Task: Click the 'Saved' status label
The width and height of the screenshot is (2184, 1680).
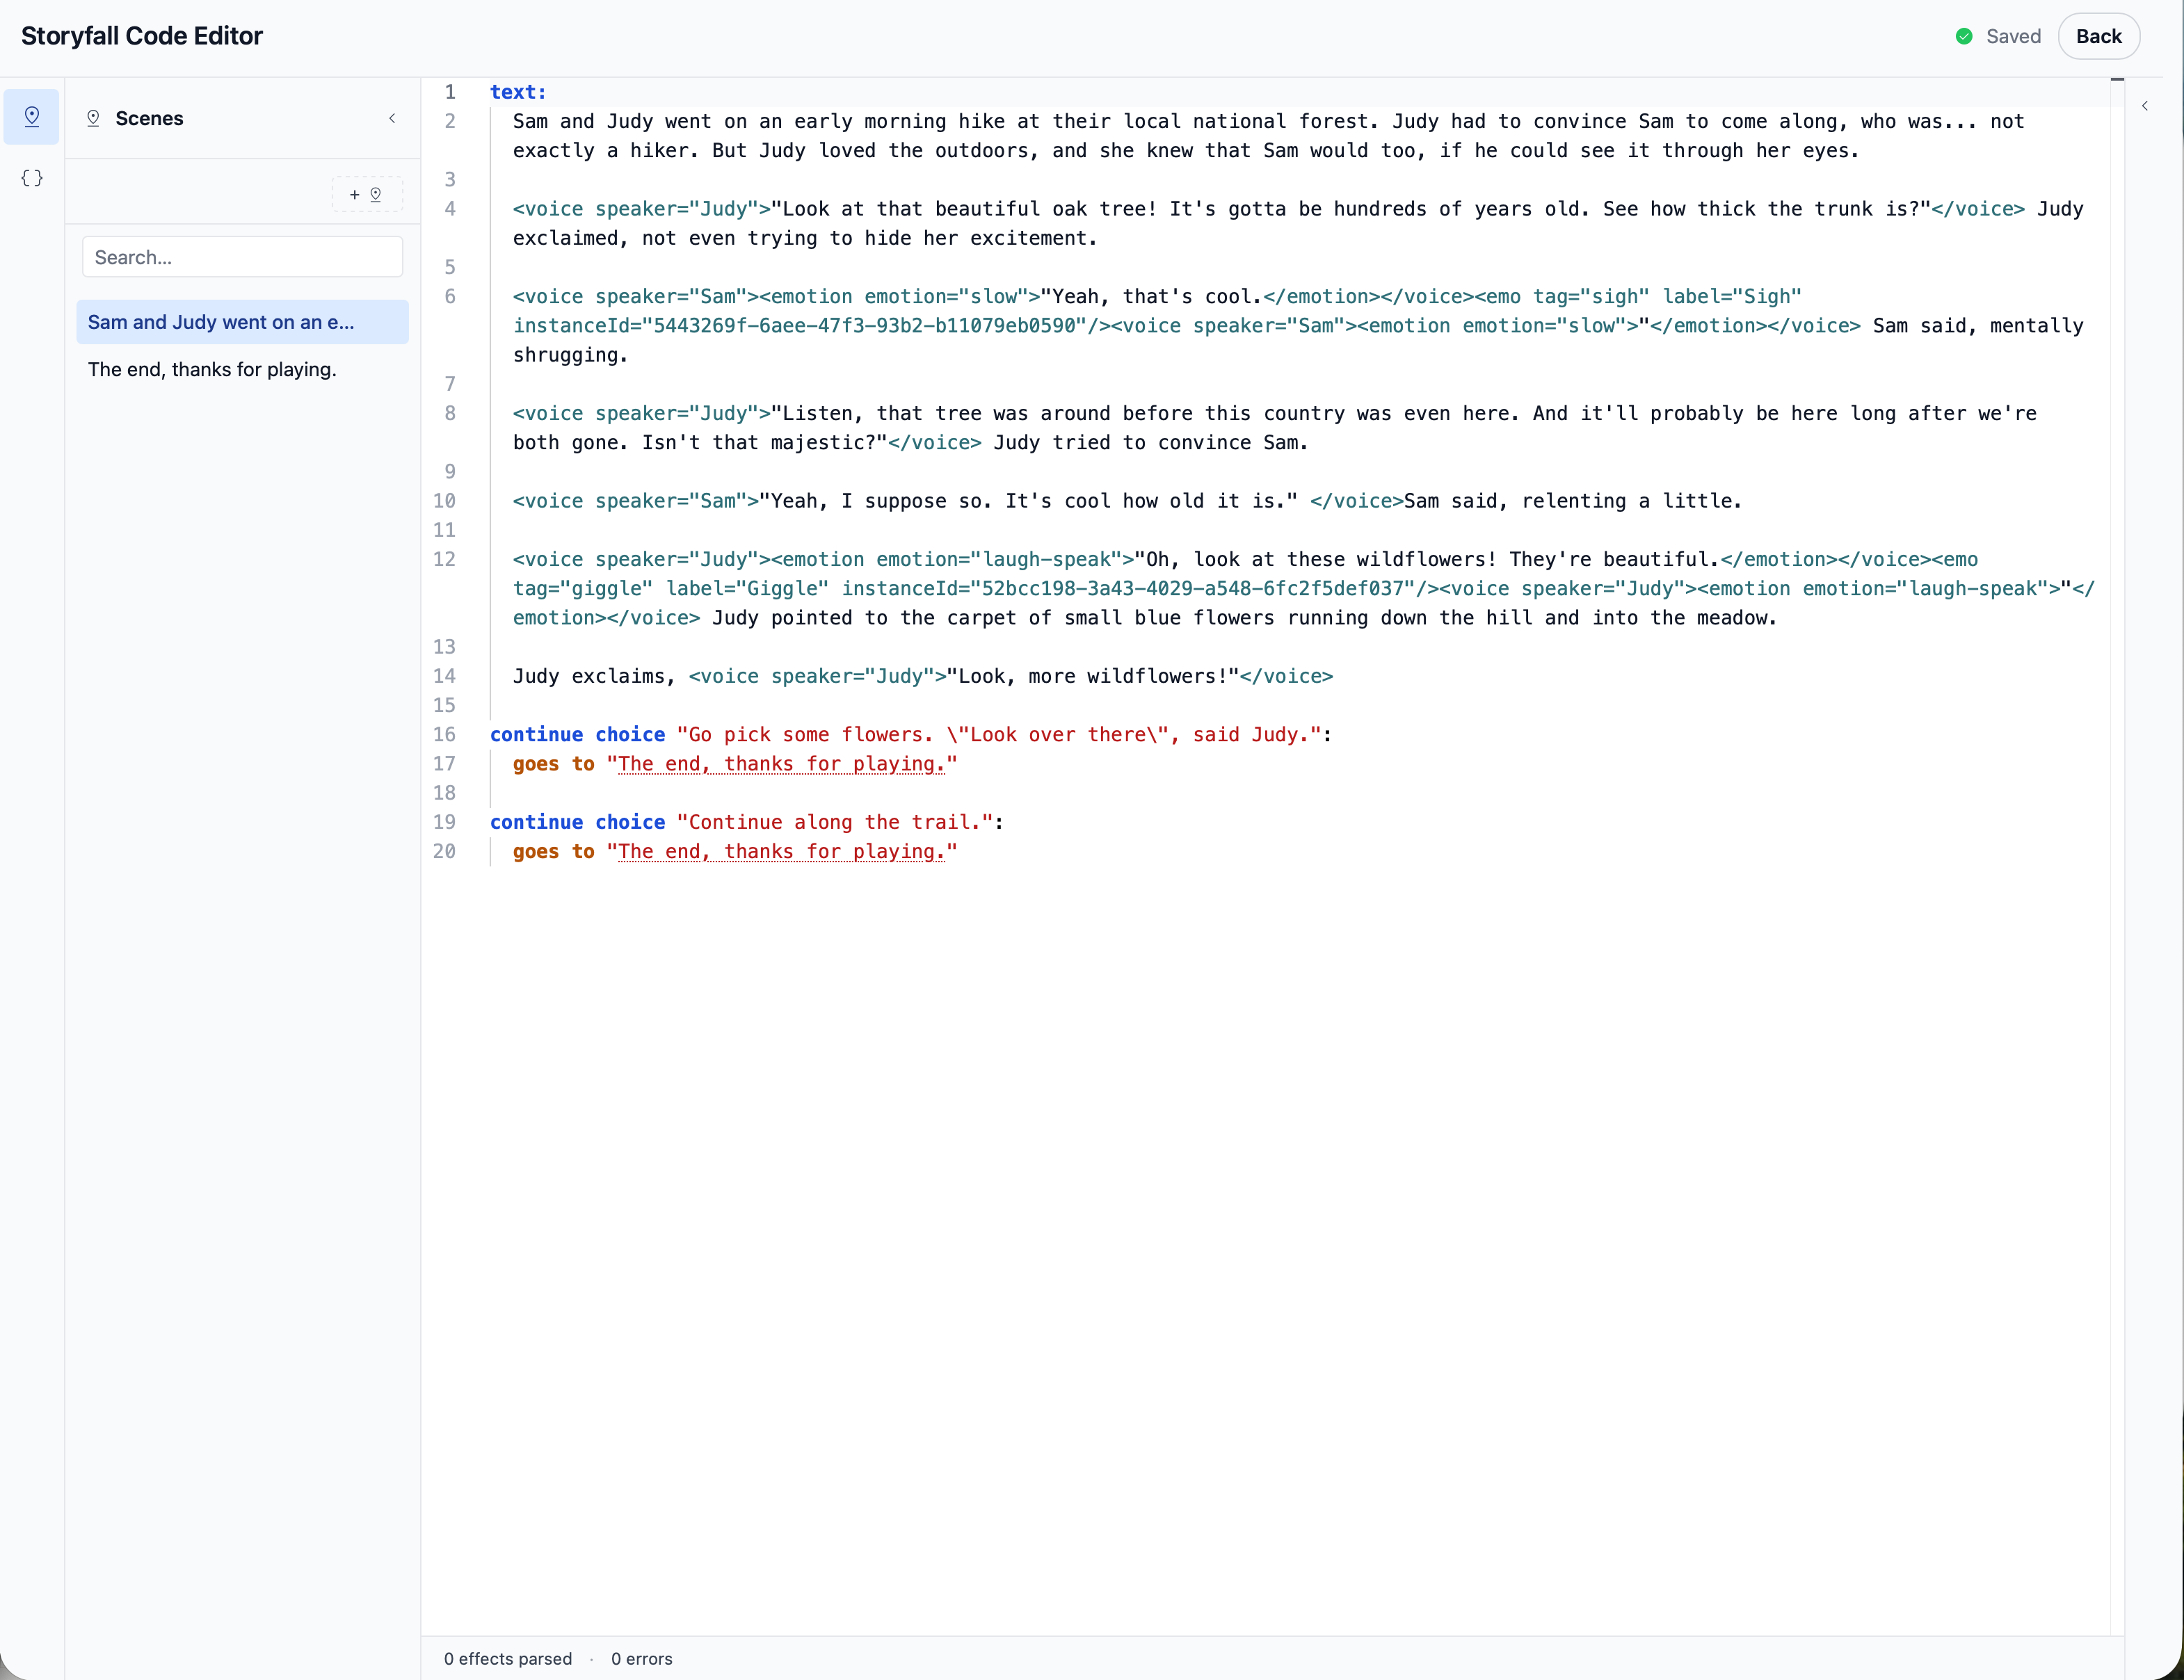Action: (2013, 36)
